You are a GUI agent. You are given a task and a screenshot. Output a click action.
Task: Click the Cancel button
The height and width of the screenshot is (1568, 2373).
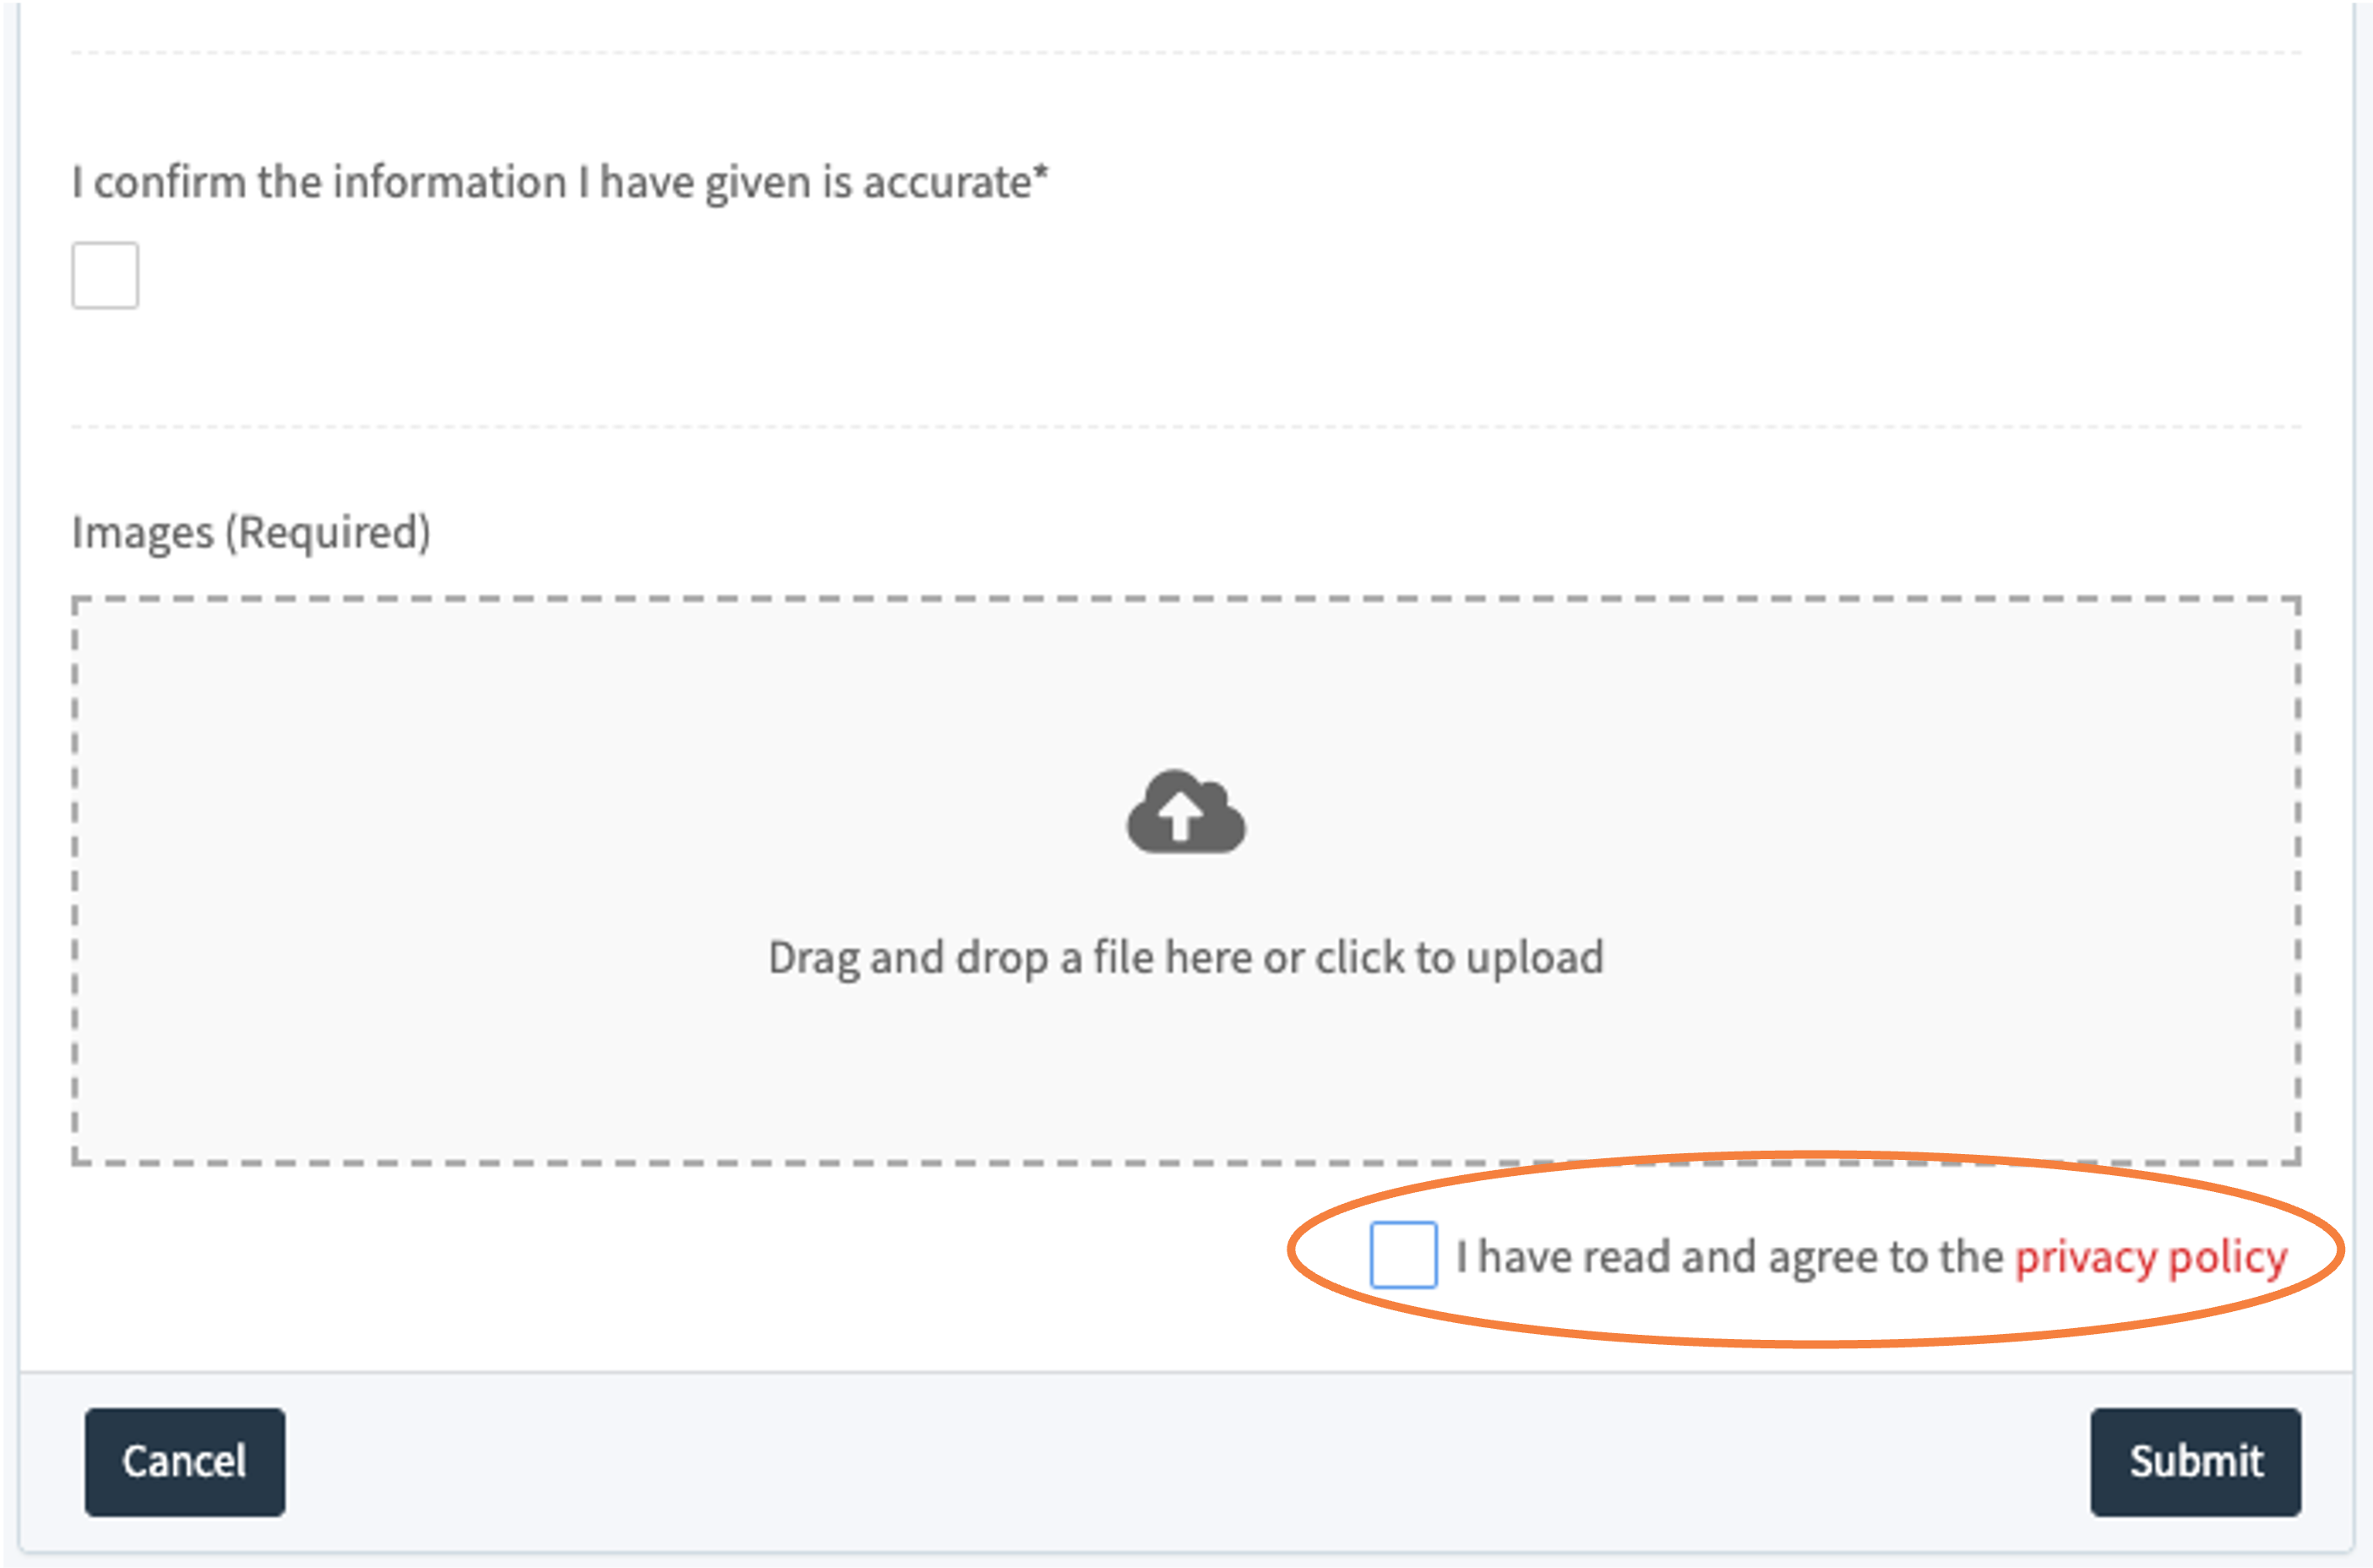click(x=185, y=1462)
